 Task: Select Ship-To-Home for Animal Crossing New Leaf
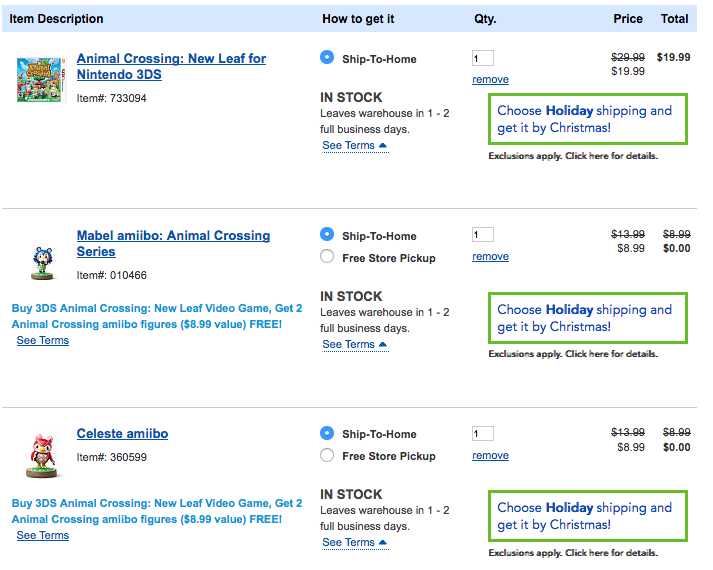[x=327, y=58]
